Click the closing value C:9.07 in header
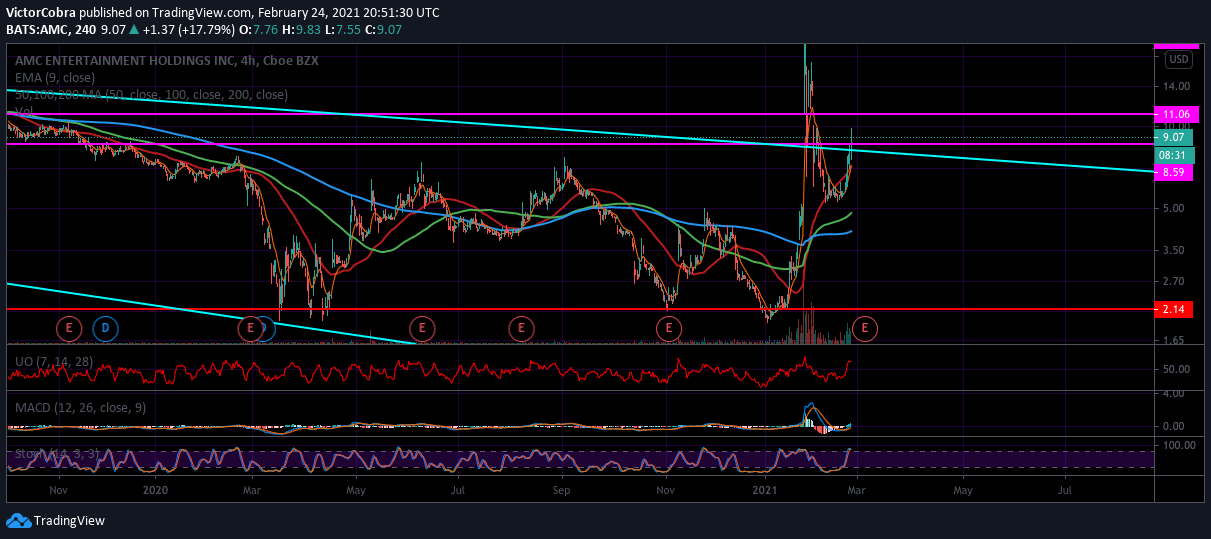Screen dimensions: 1211x539 coord(383,29)
